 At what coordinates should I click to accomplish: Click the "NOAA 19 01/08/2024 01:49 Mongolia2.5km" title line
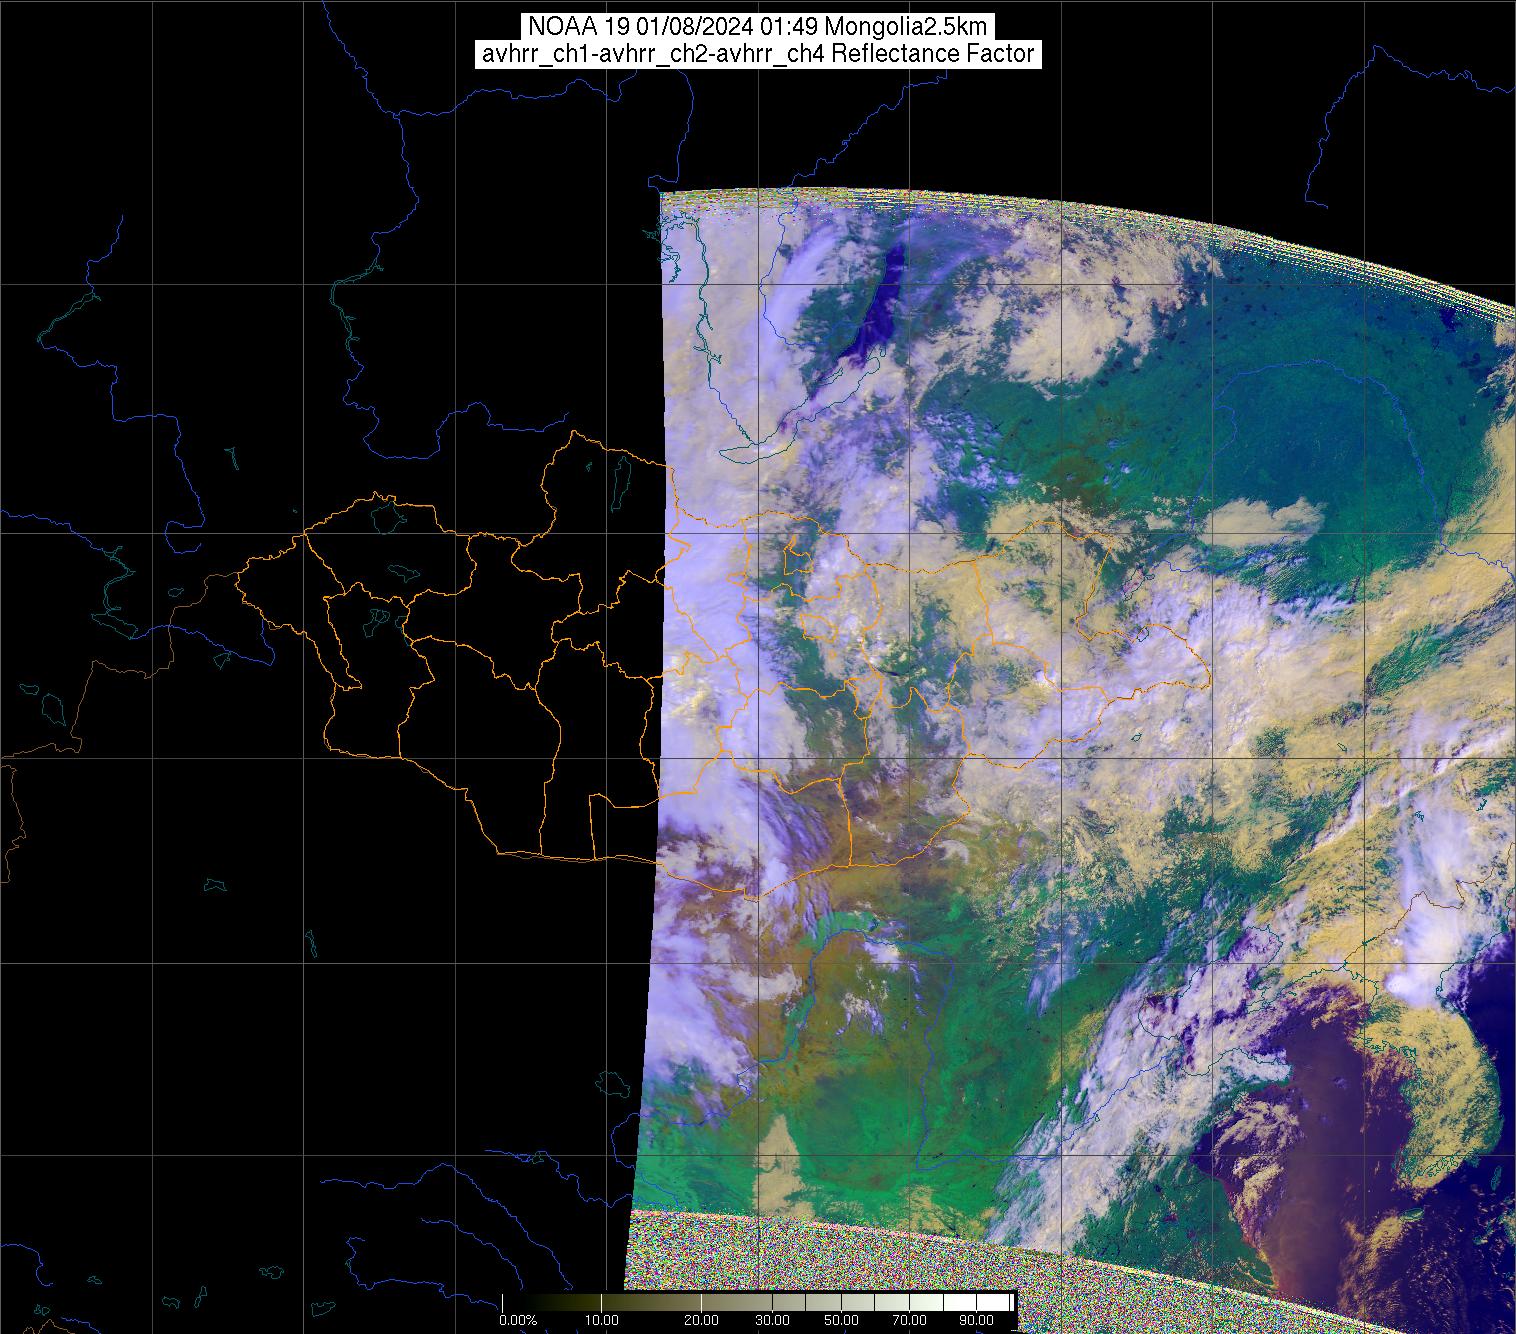(x=758, y=27)
